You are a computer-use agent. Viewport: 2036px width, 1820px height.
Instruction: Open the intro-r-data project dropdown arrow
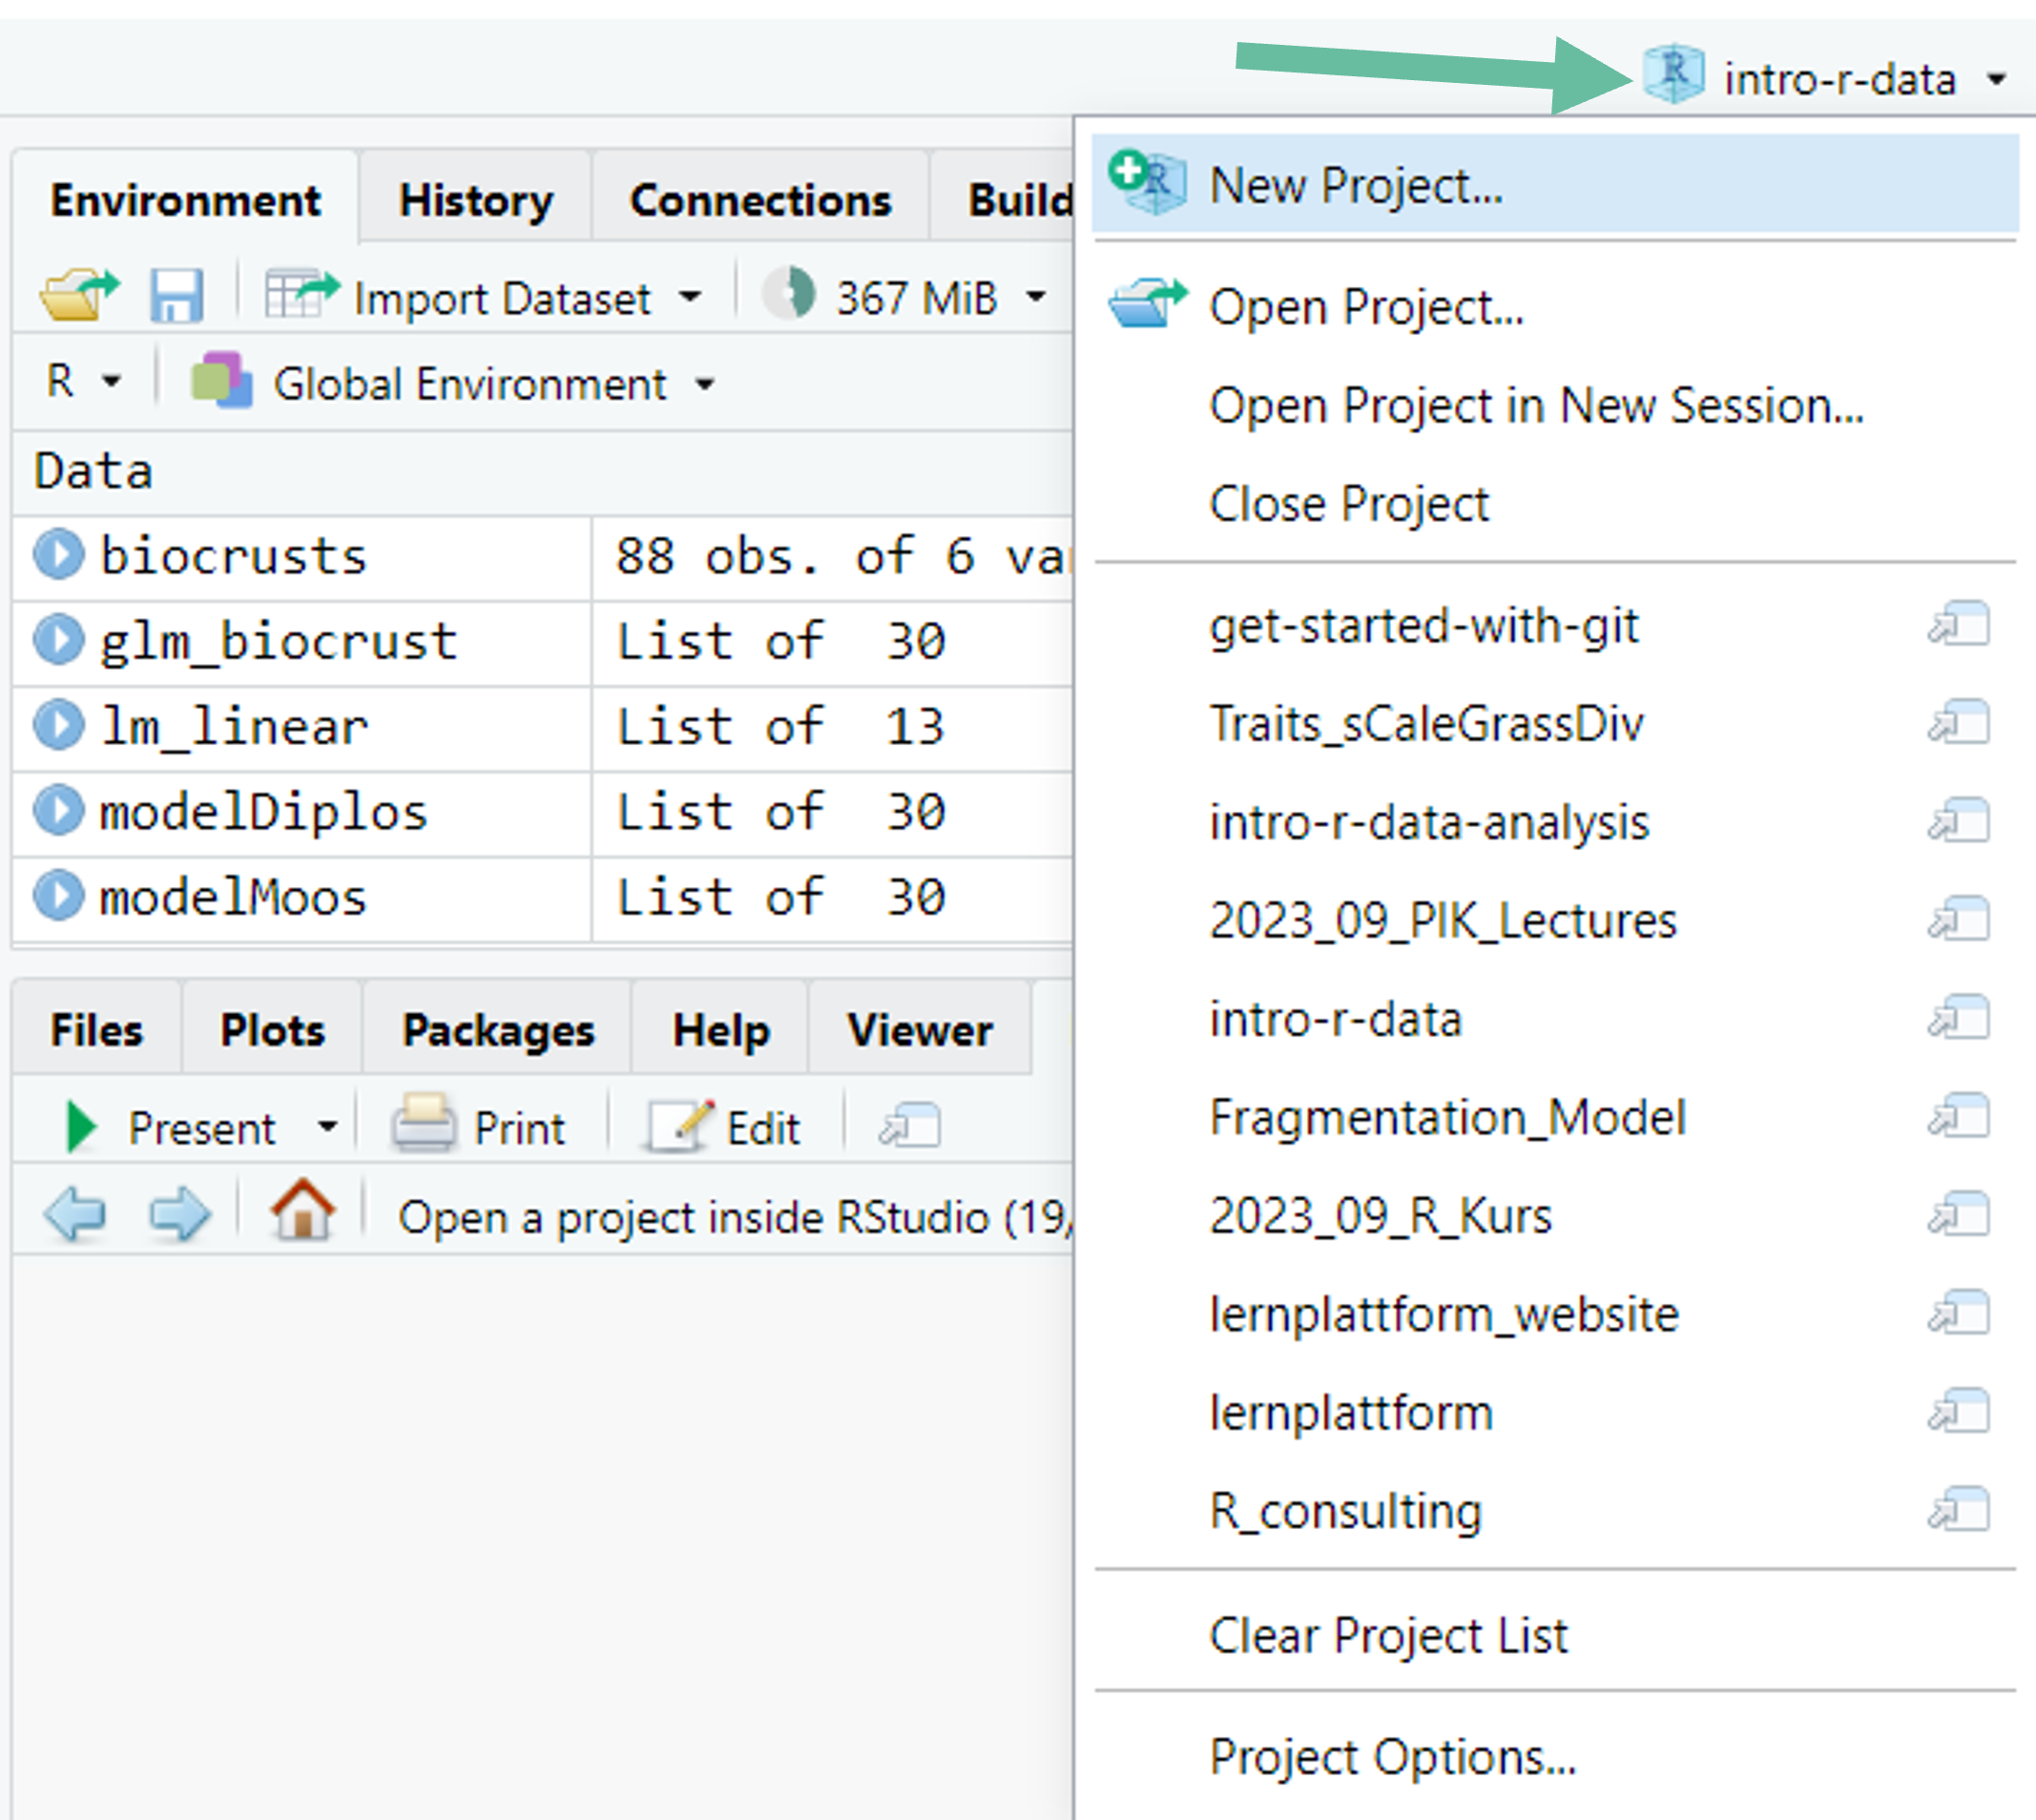coord(1996,79)
